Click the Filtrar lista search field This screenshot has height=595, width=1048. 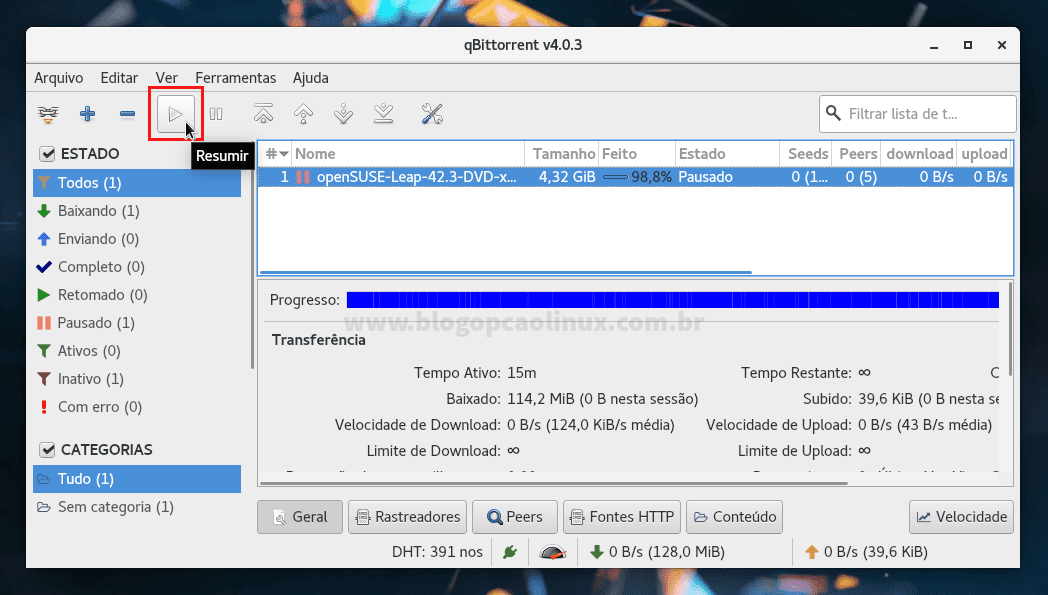[918, 114]
